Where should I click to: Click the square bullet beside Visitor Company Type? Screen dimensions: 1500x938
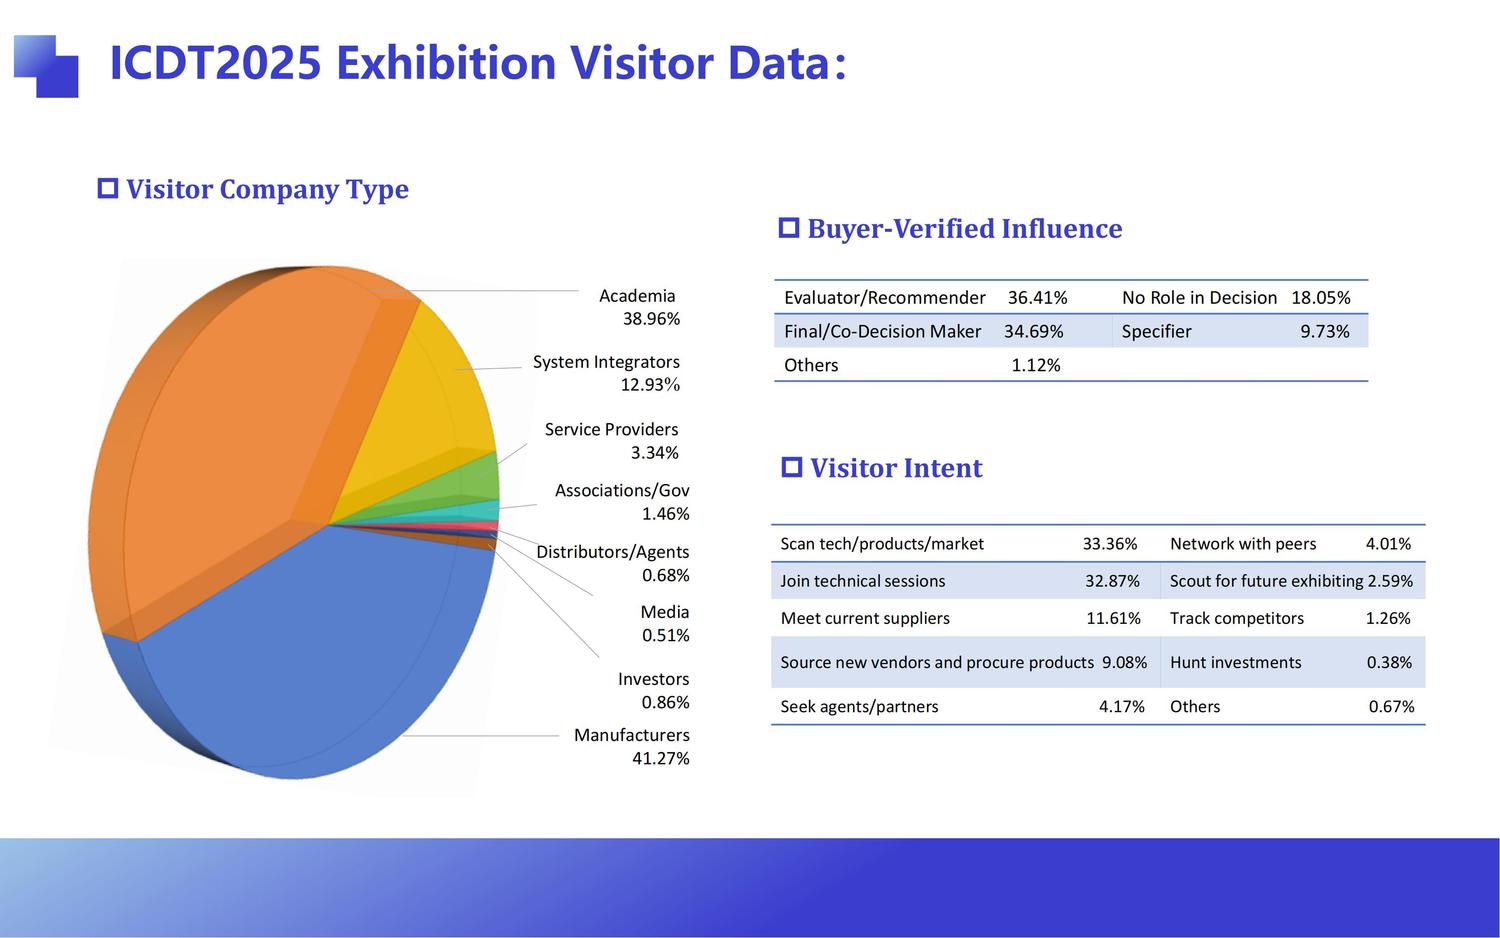pos(107,188)
